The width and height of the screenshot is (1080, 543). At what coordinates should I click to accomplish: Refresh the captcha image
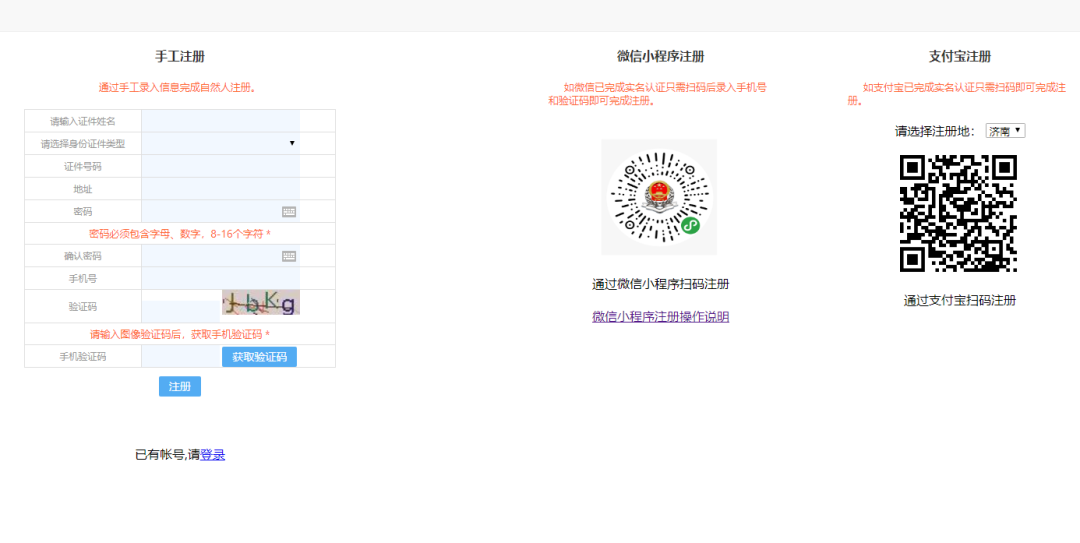261,302
